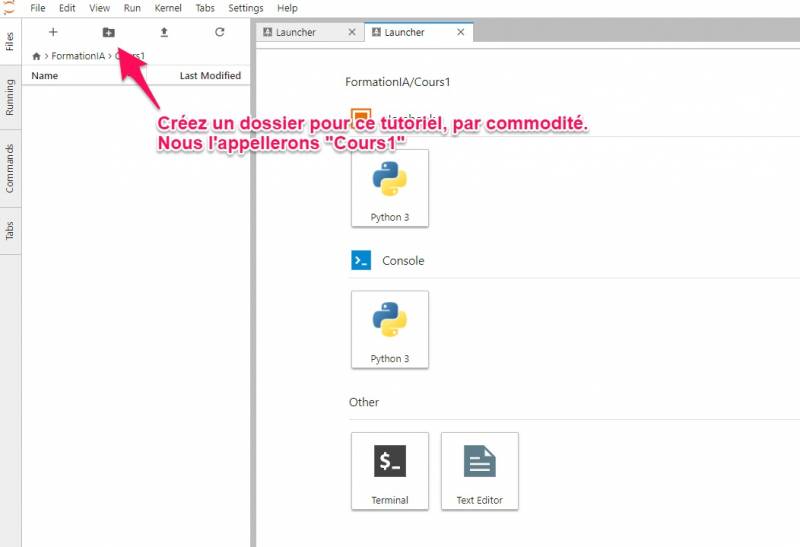Open the Settings menu
The width and height of the screenshot is (800, 547).
(x=246, y=8)
